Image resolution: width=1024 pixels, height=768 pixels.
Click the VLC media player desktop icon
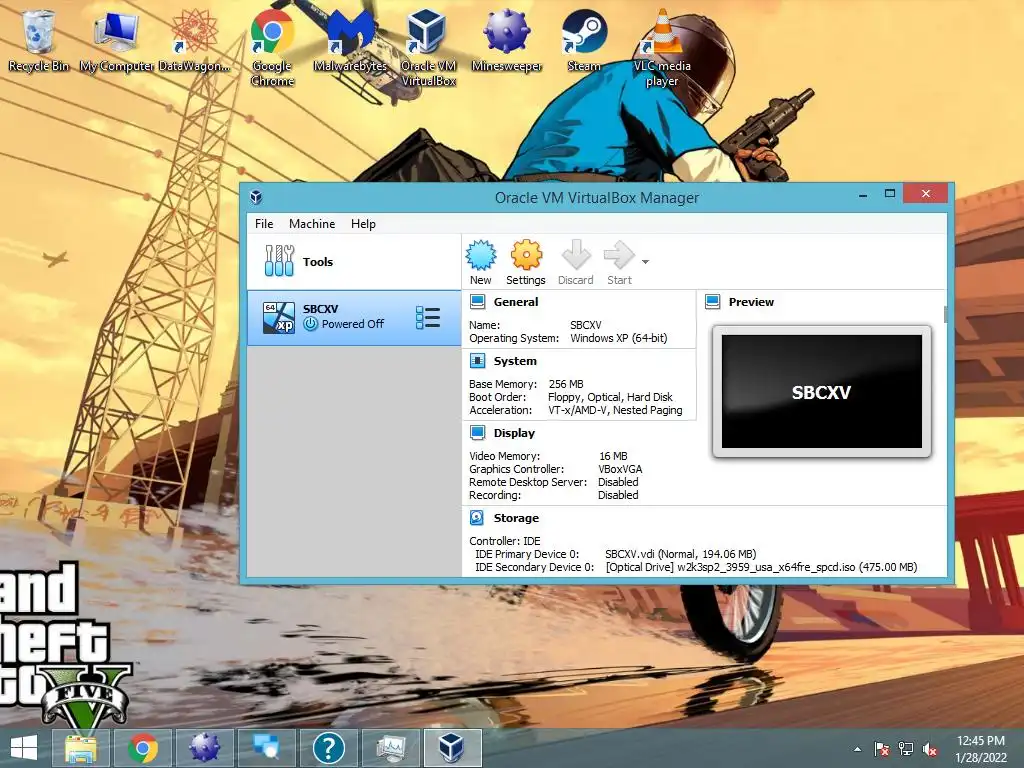[662, 47]
